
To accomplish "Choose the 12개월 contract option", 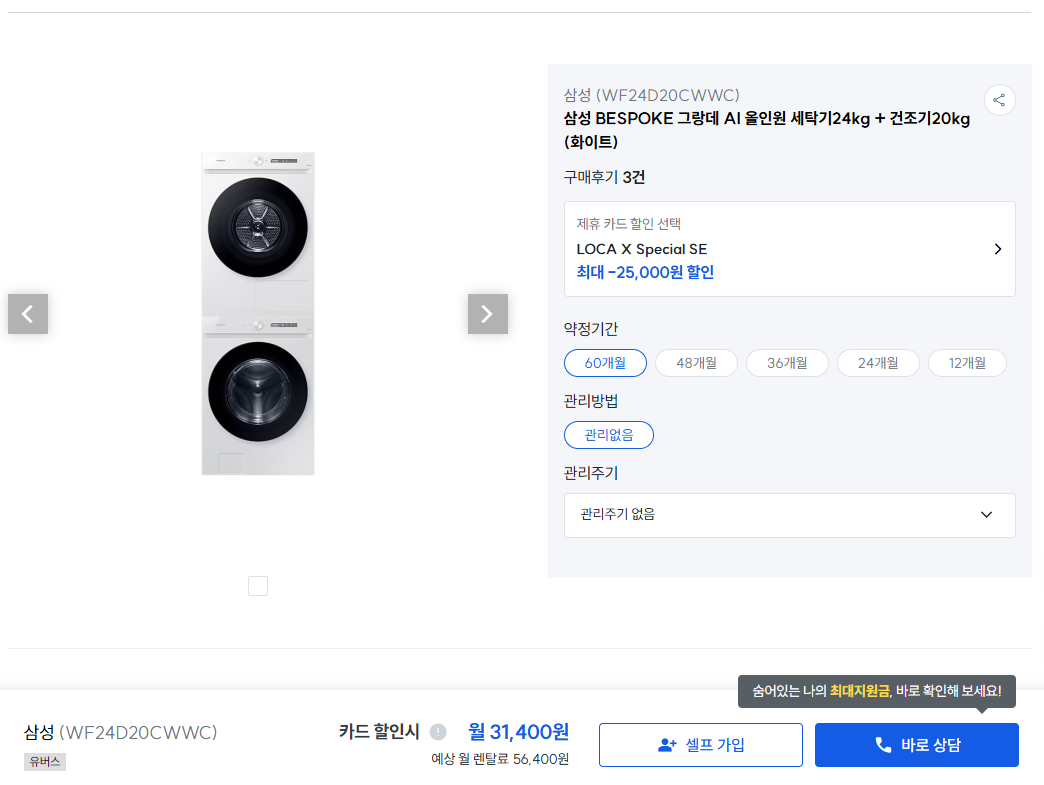I will click(x=967, y=363).
